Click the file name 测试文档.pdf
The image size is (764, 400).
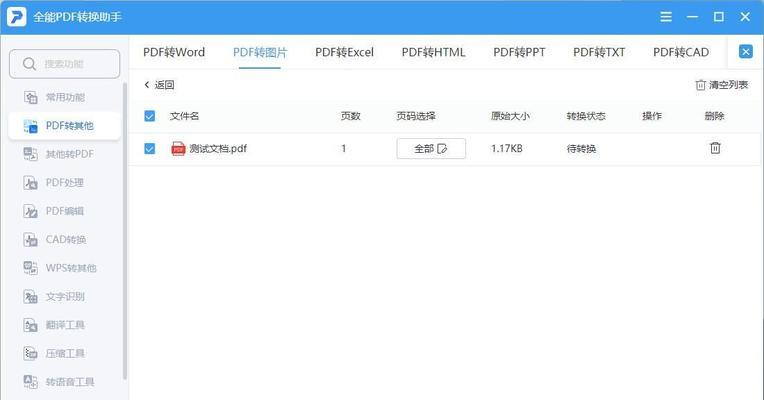pyautogui.click(x=218, y=149)
